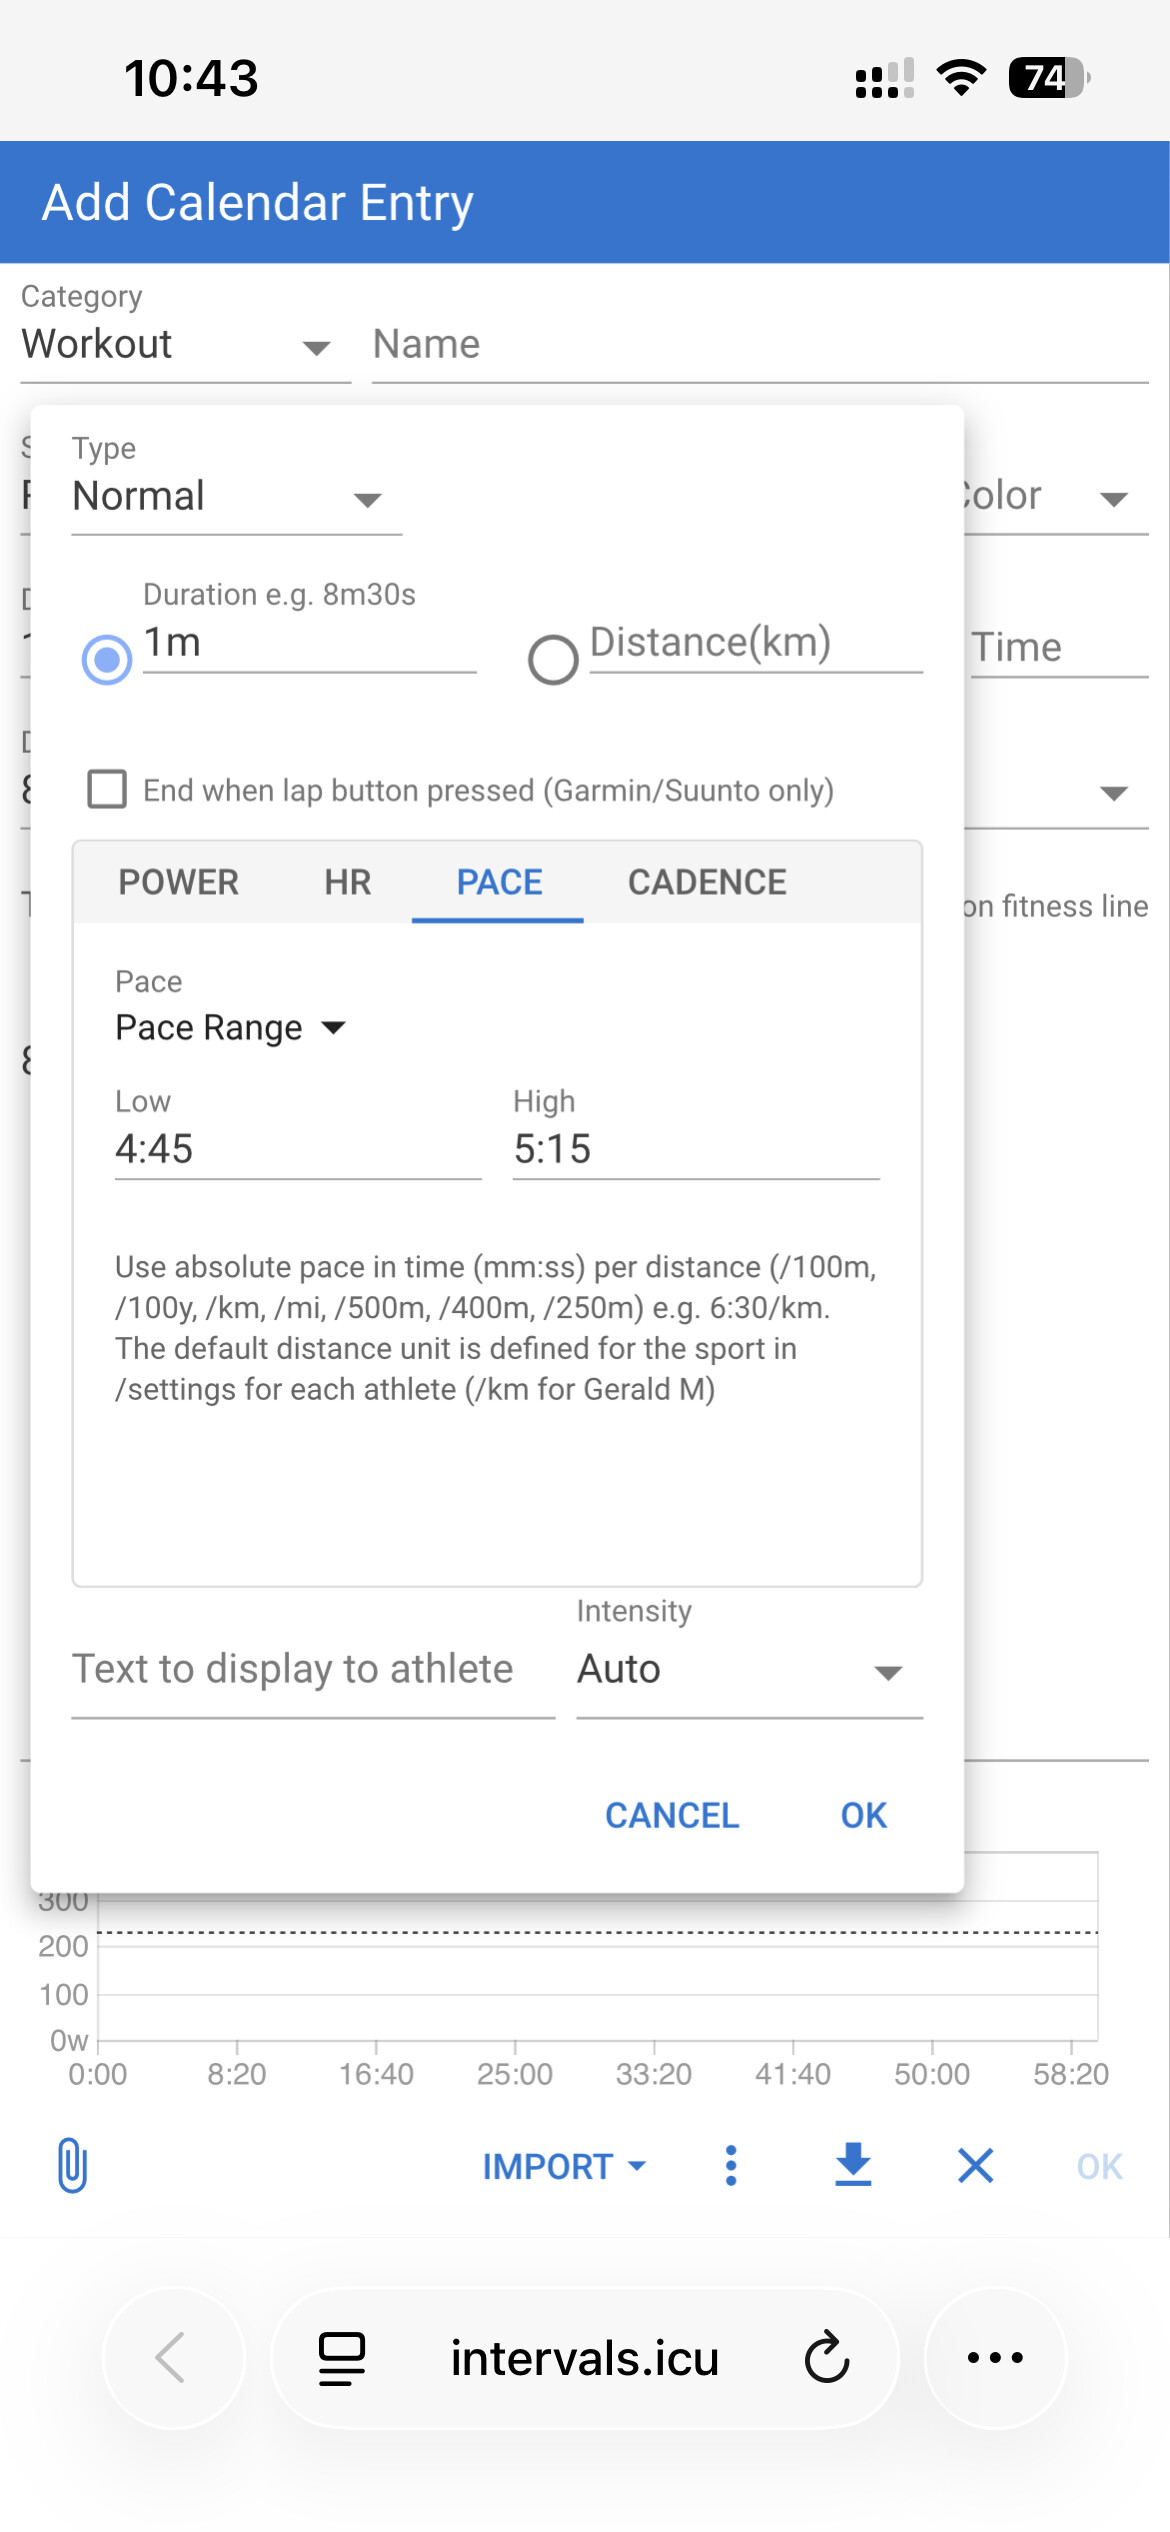Select the Distance(km) radio button

tap(553, 660)
